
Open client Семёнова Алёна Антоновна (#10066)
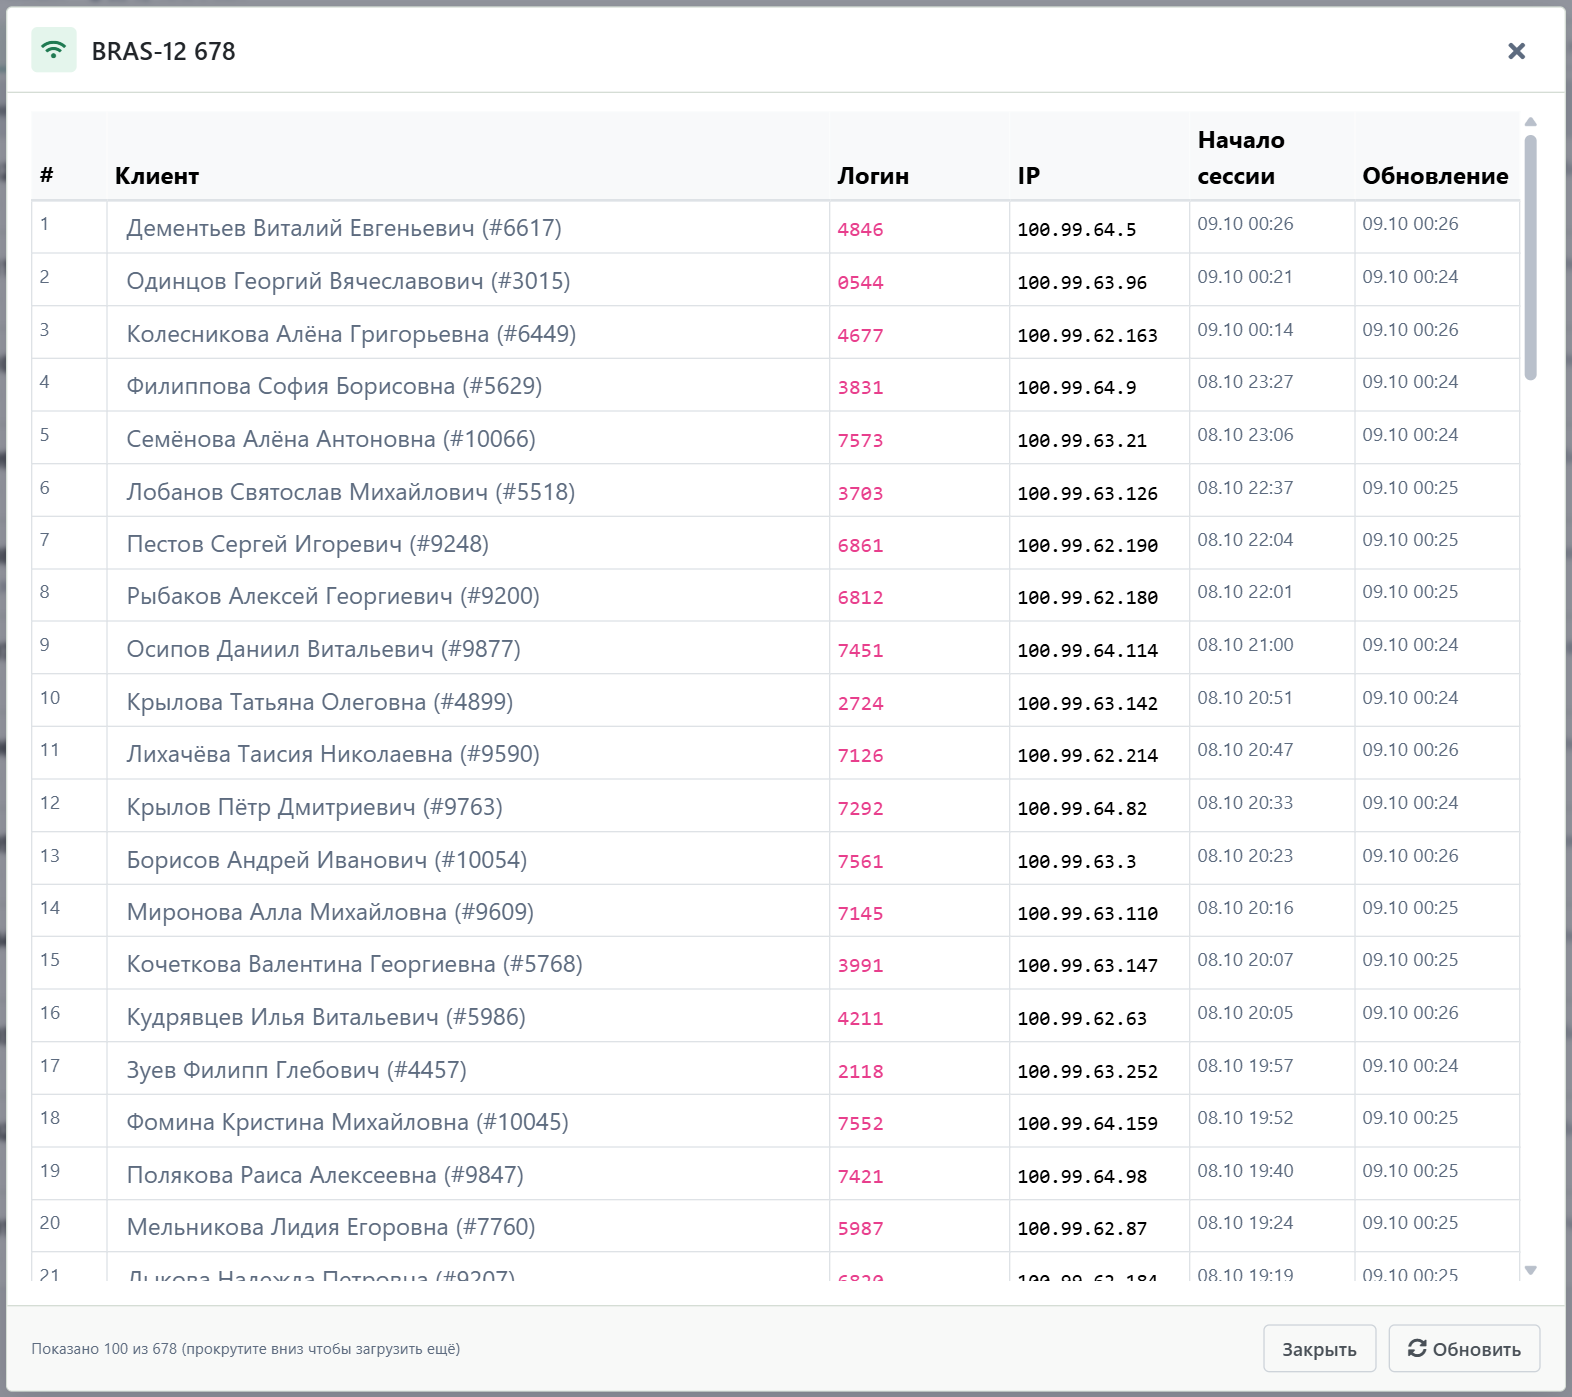point(331,439)
